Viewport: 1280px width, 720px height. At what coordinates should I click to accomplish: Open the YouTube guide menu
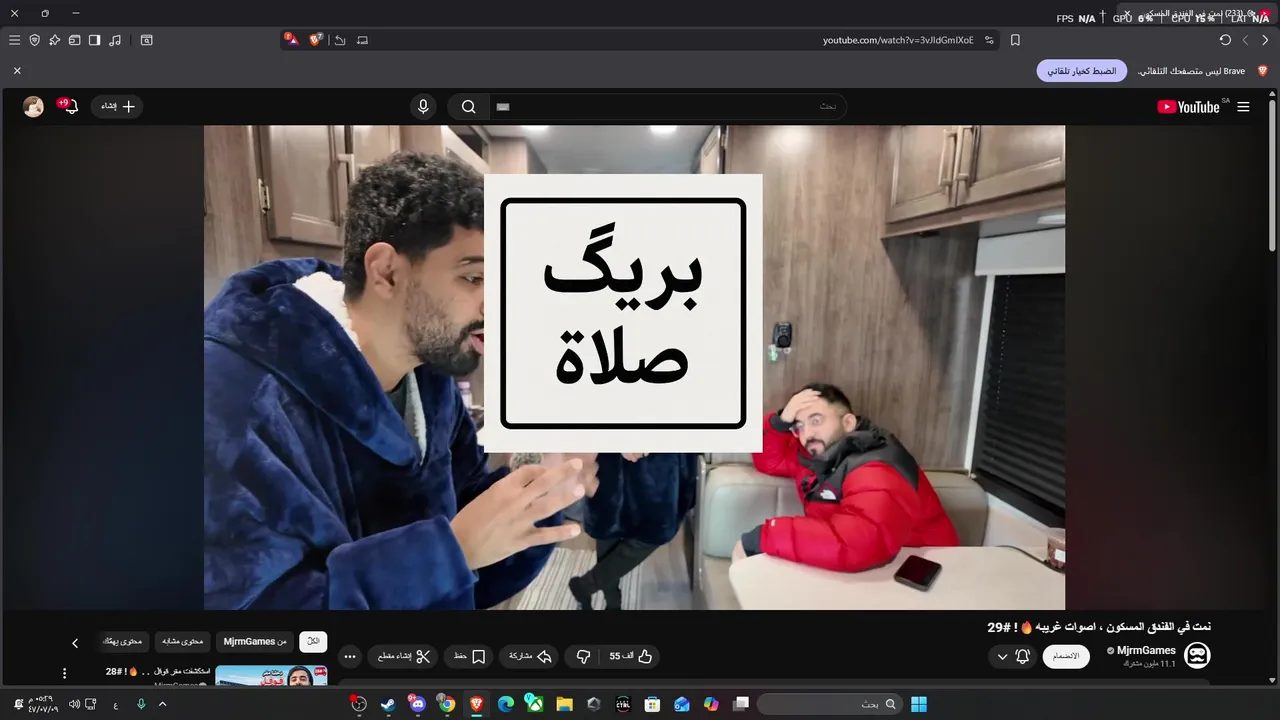pyautogui.click(x=1243, y=107)
